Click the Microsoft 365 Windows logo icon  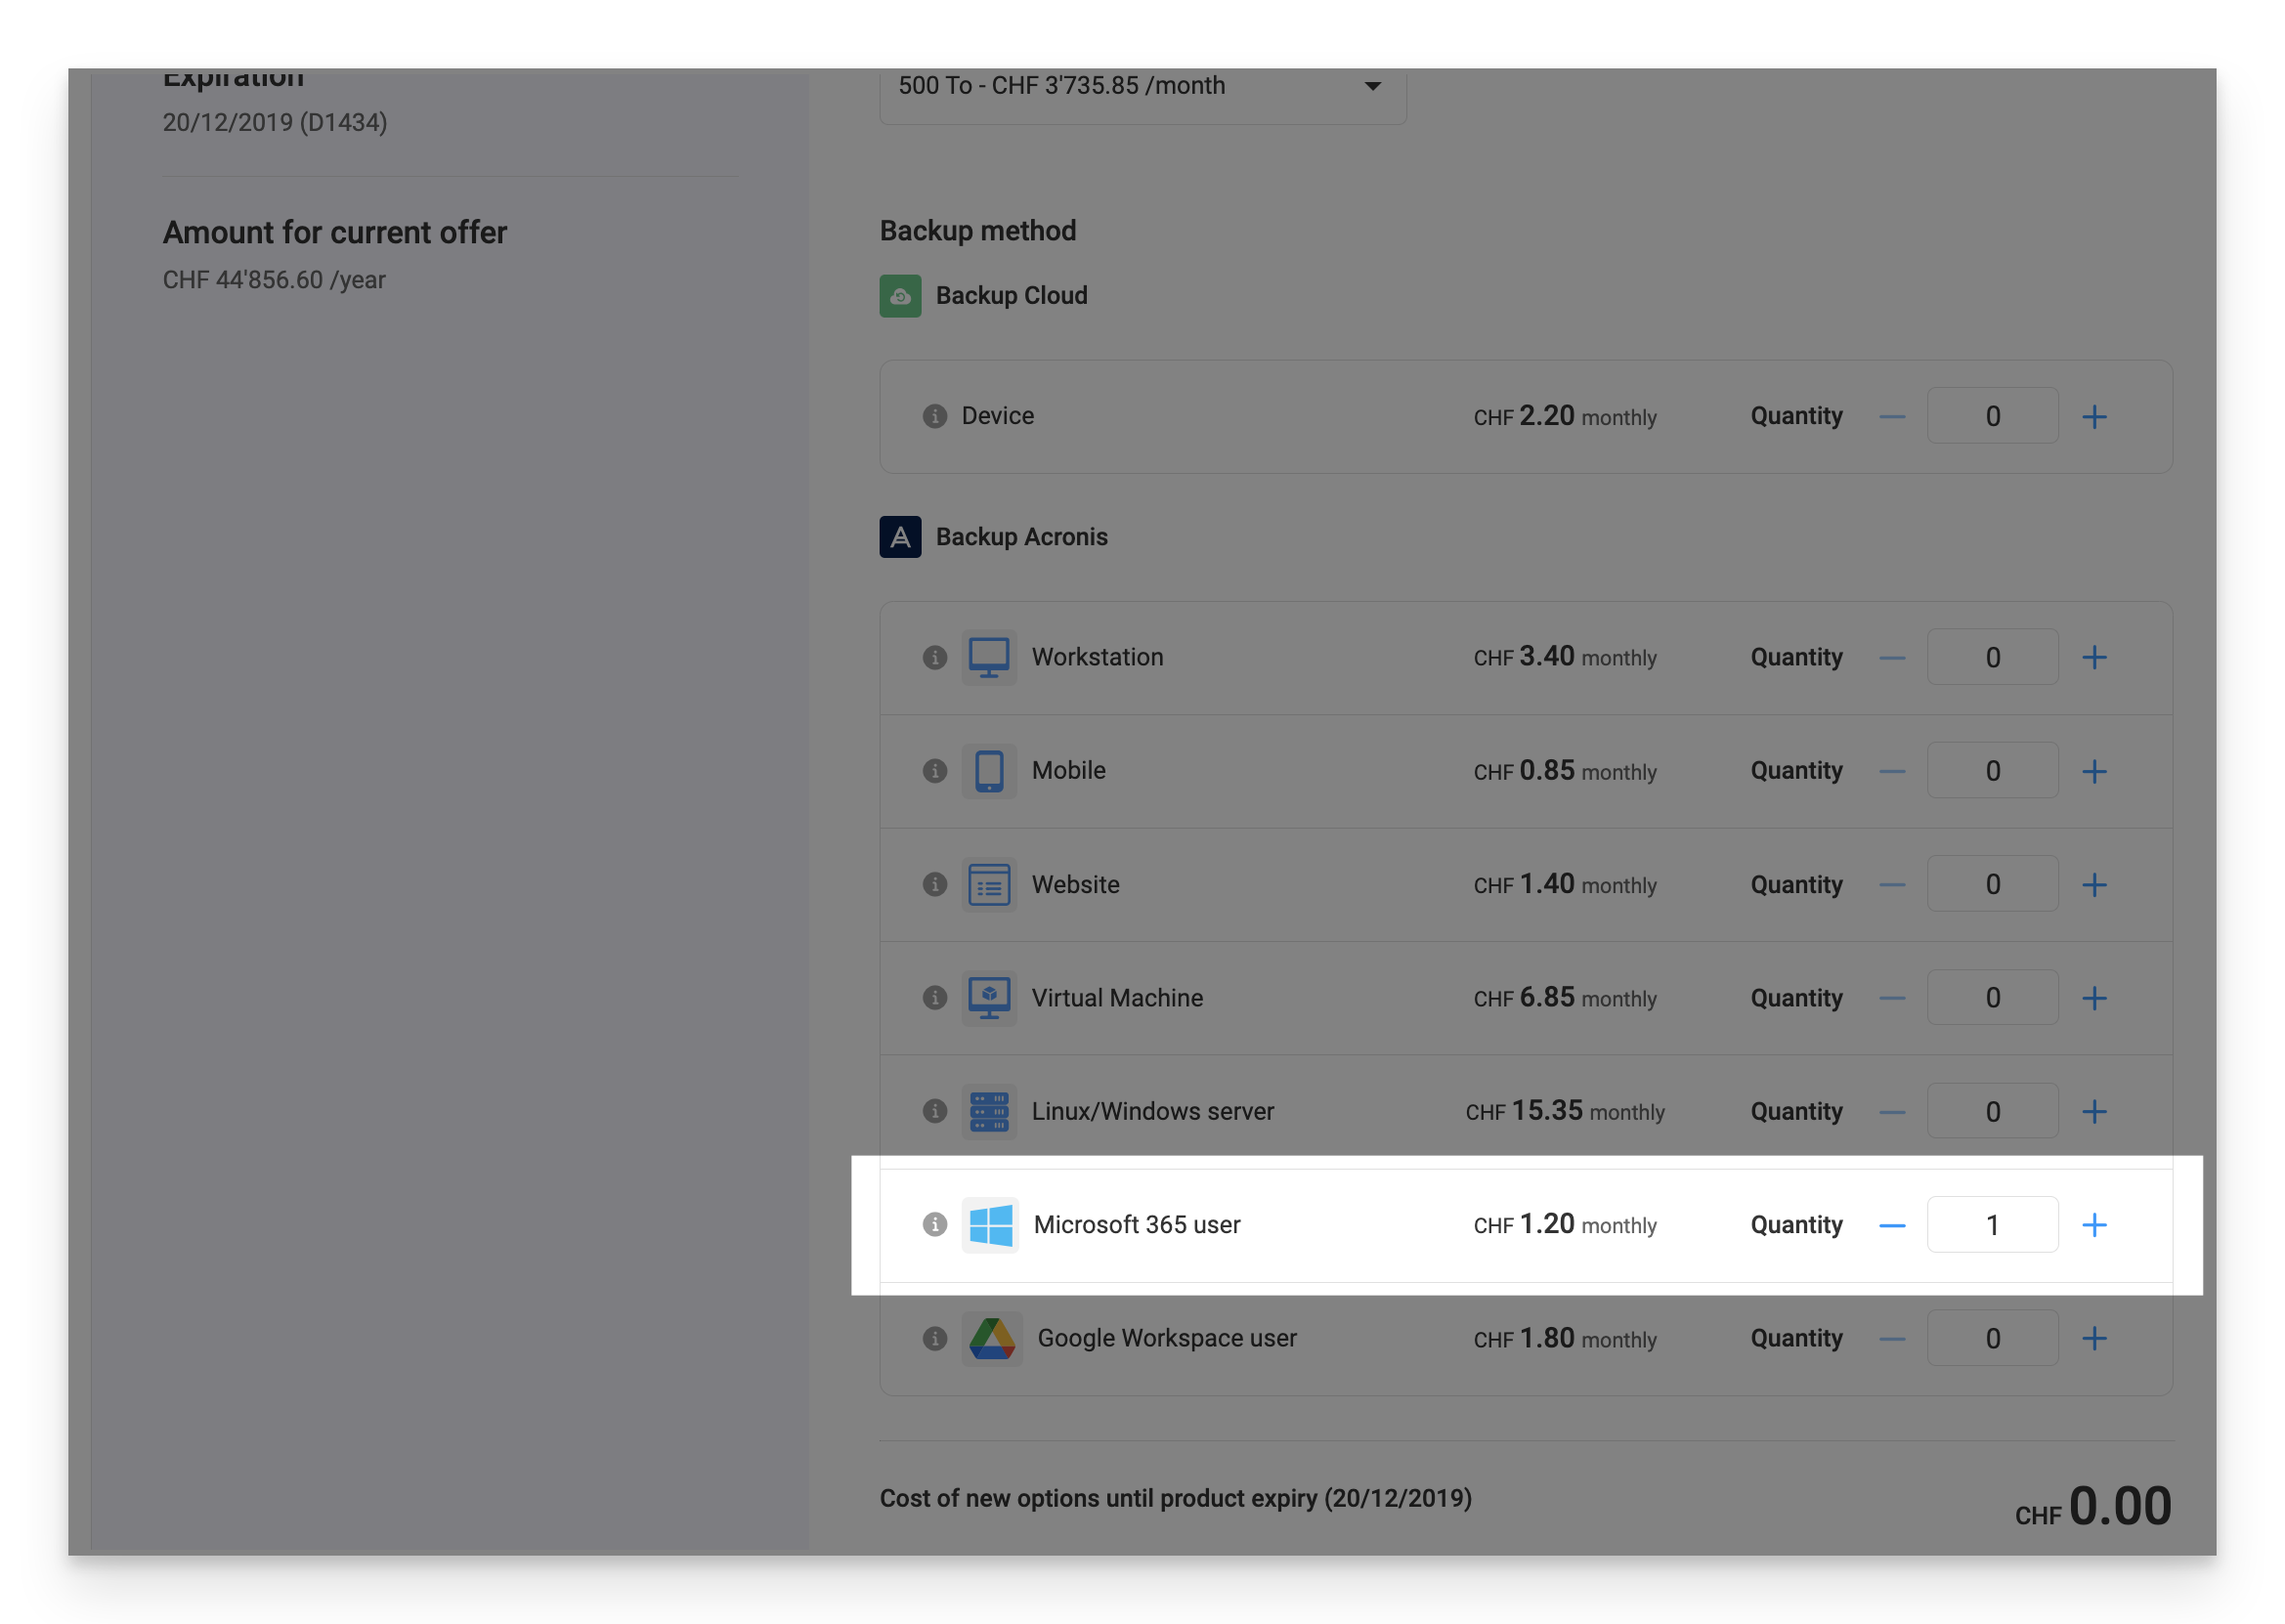click(990, 1225)
